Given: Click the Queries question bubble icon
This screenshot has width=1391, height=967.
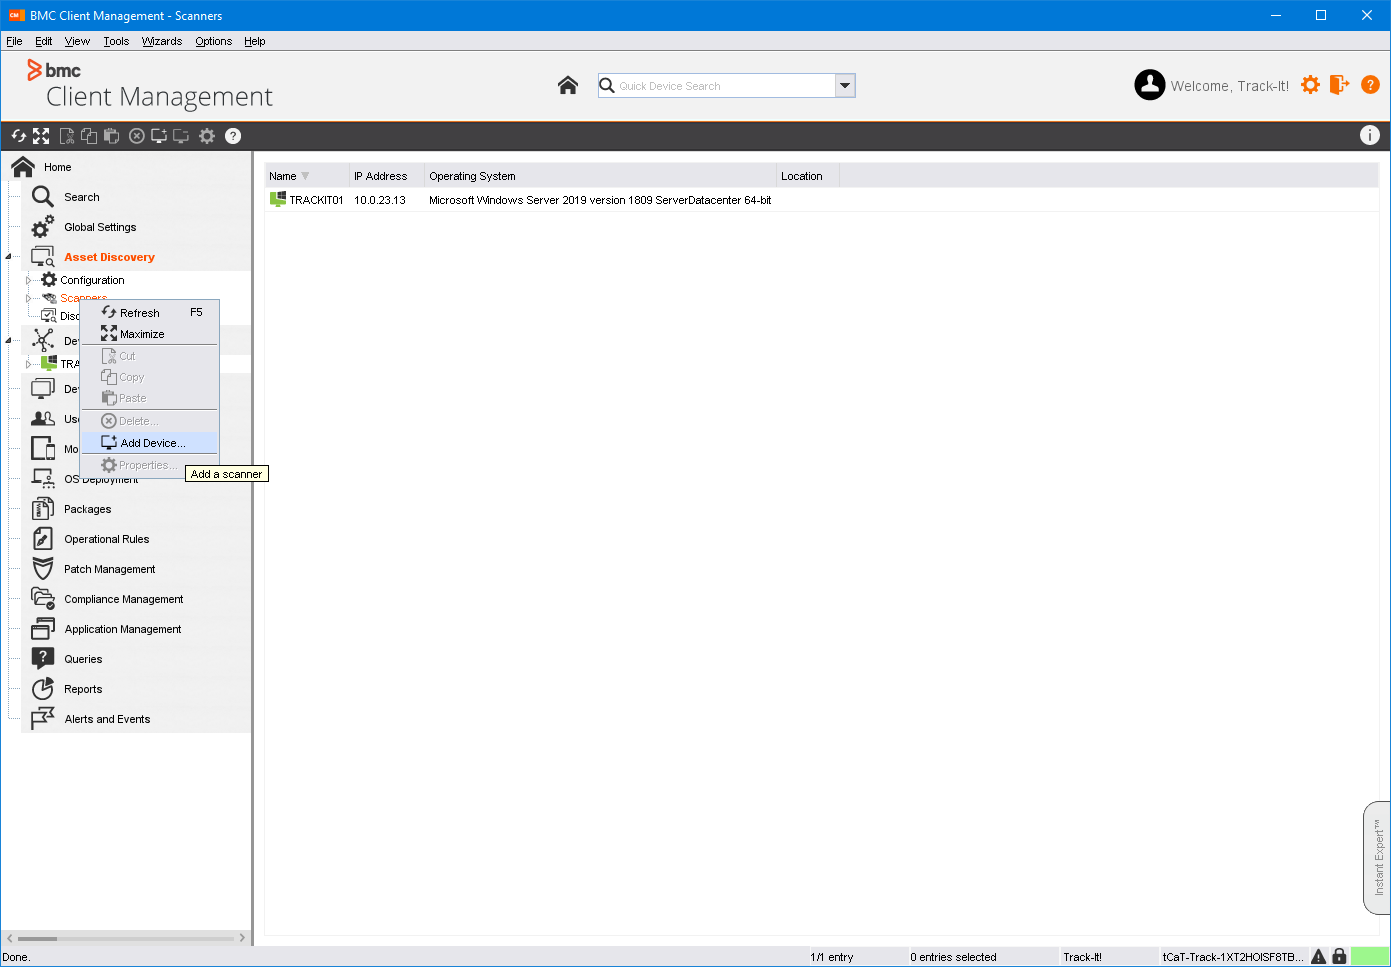Looking at the screenshot, I should click(43, 659).
